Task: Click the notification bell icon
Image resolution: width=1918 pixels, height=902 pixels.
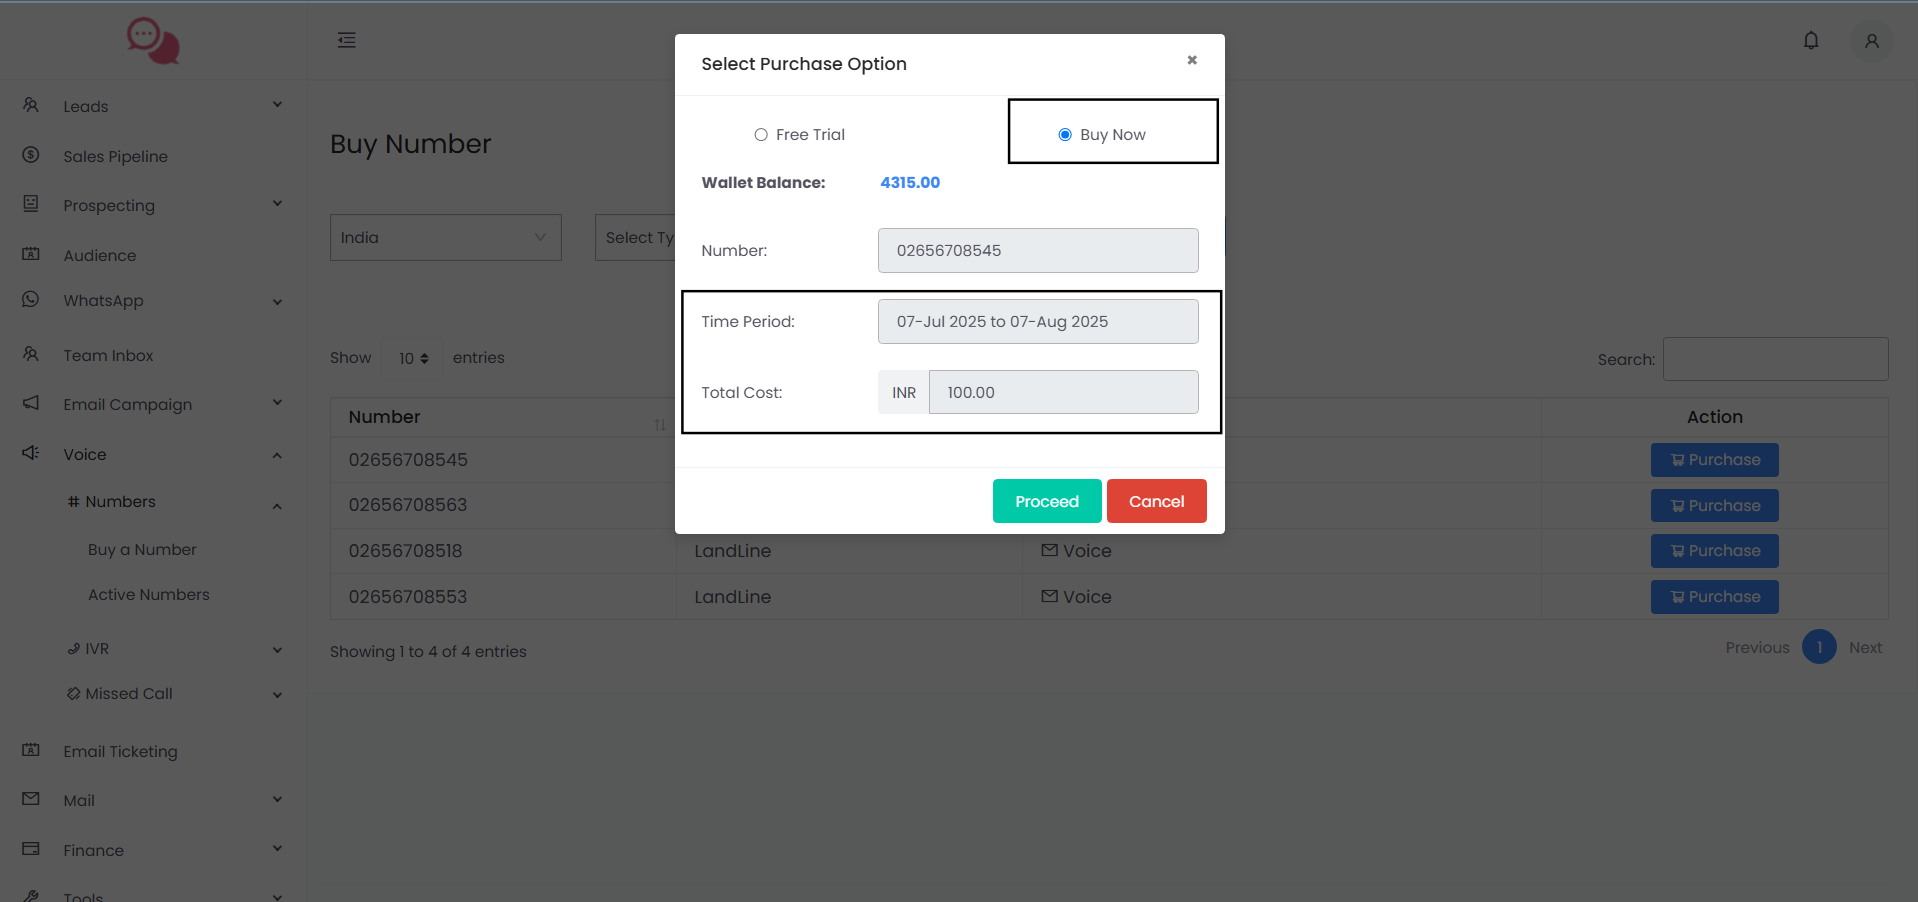Action: tap(1810, 41)
